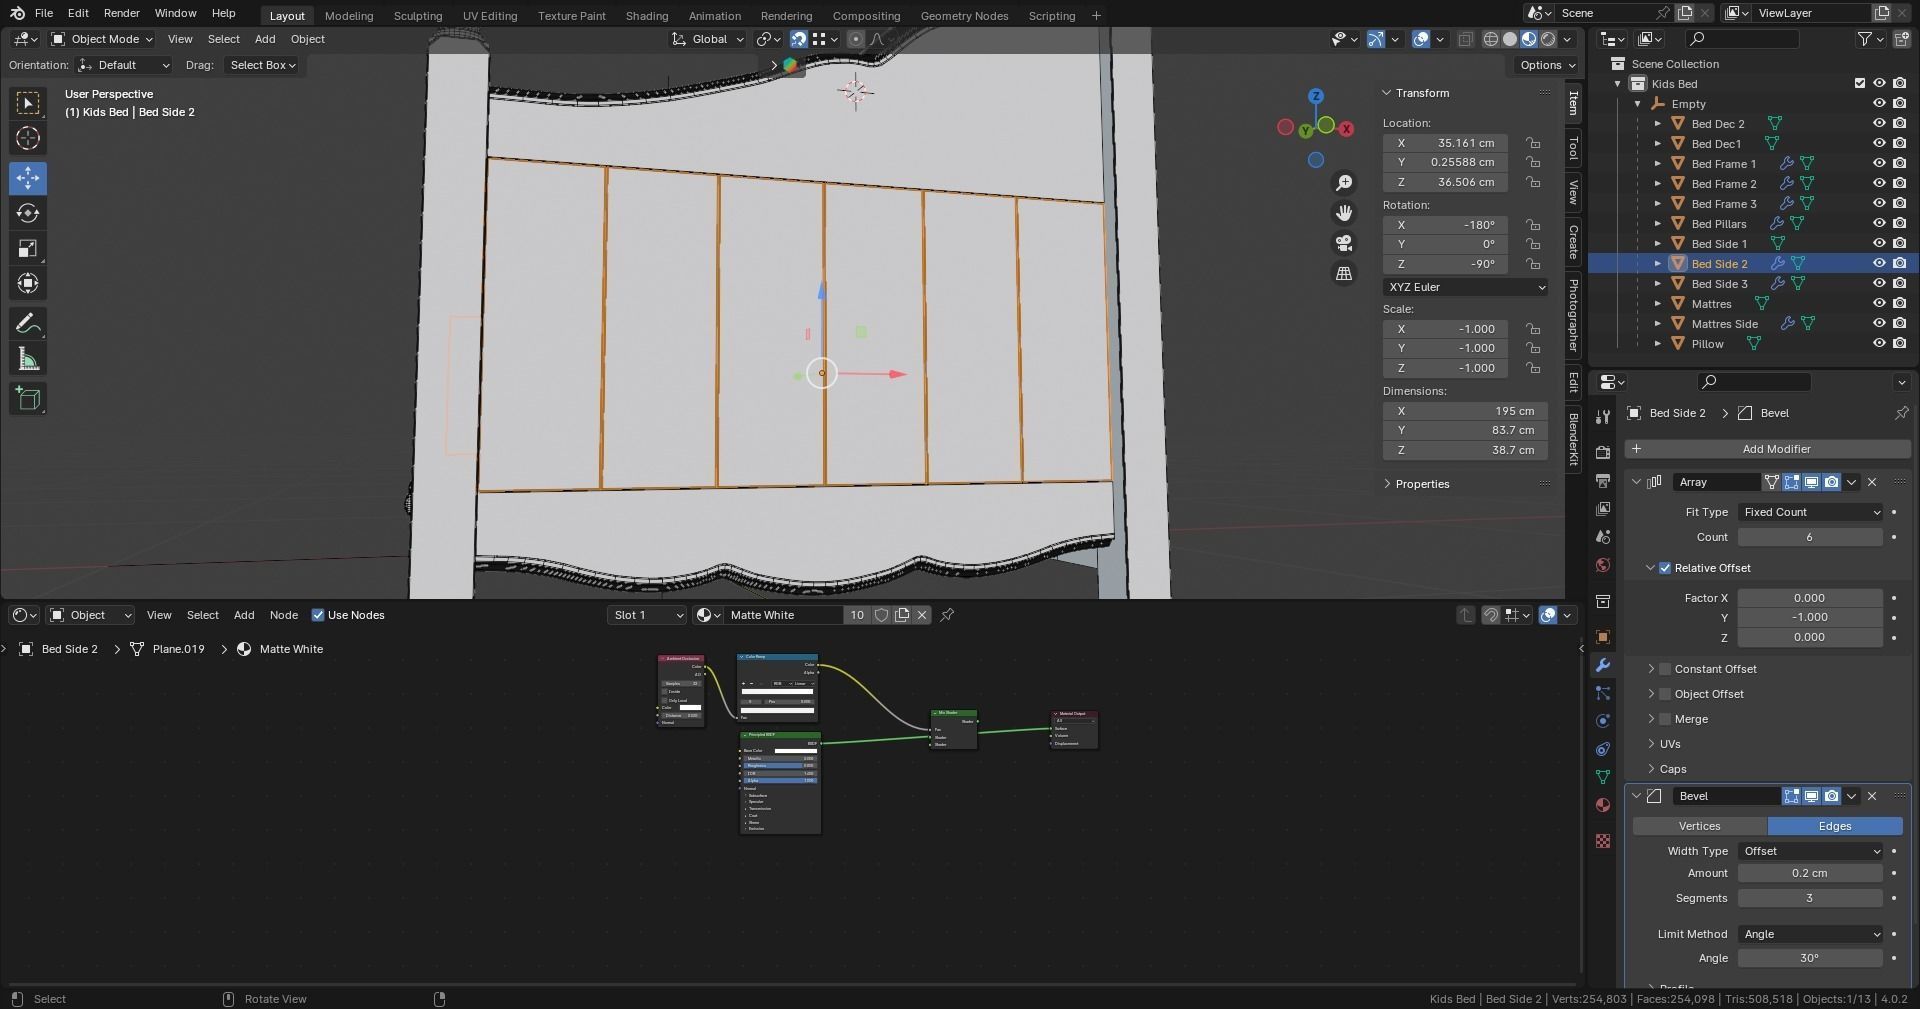Open the Render properties tab
The width and height of the screenshot is (1920, 1009).
point(1603,452)
